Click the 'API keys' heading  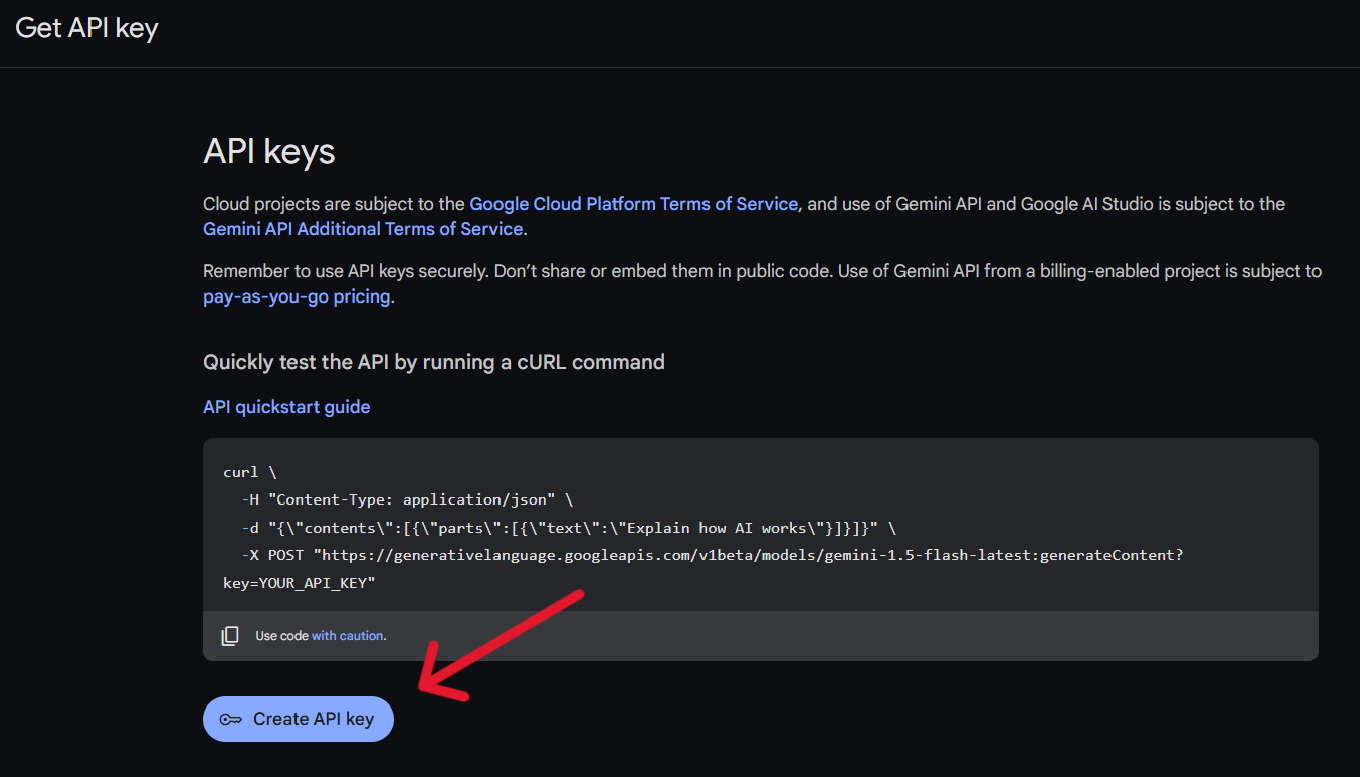269,151
